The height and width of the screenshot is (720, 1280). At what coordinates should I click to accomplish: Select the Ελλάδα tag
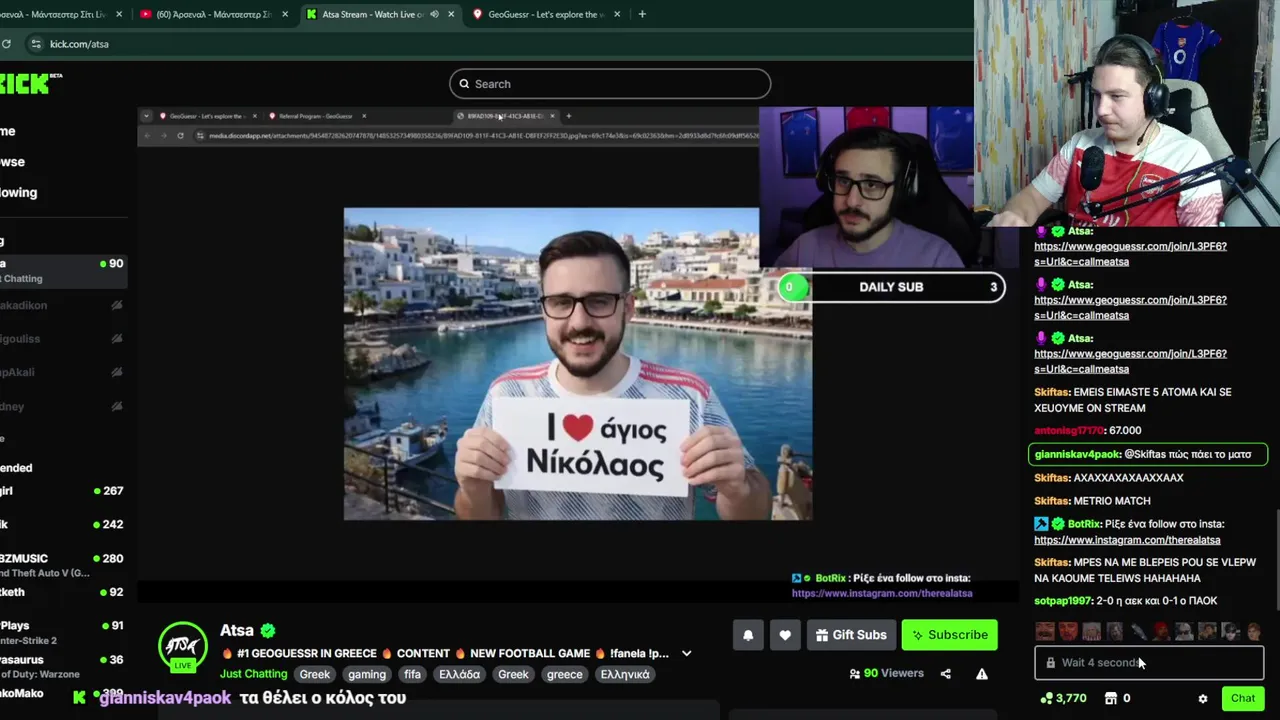point(460,674)
